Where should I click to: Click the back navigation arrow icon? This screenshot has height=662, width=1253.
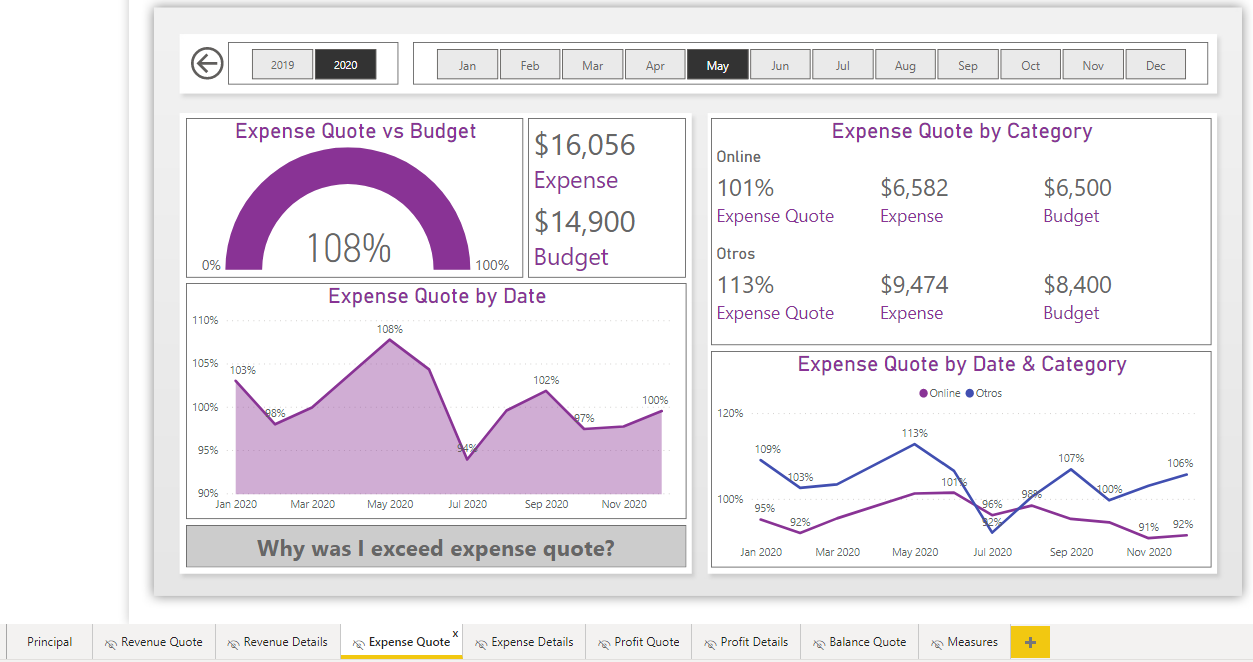(206, 63)
